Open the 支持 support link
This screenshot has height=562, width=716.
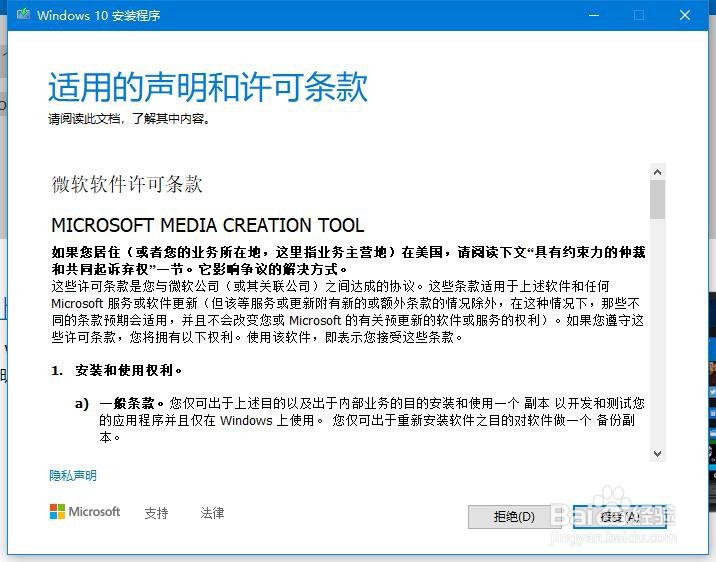point(156,513)
